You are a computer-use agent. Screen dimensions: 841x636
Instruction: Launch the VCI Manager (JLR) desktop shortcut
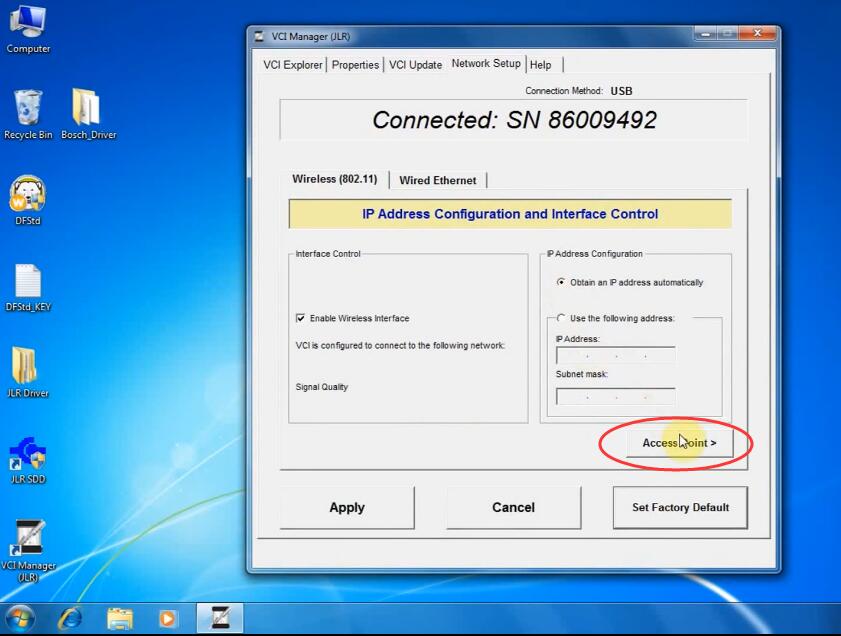point(28,550)
